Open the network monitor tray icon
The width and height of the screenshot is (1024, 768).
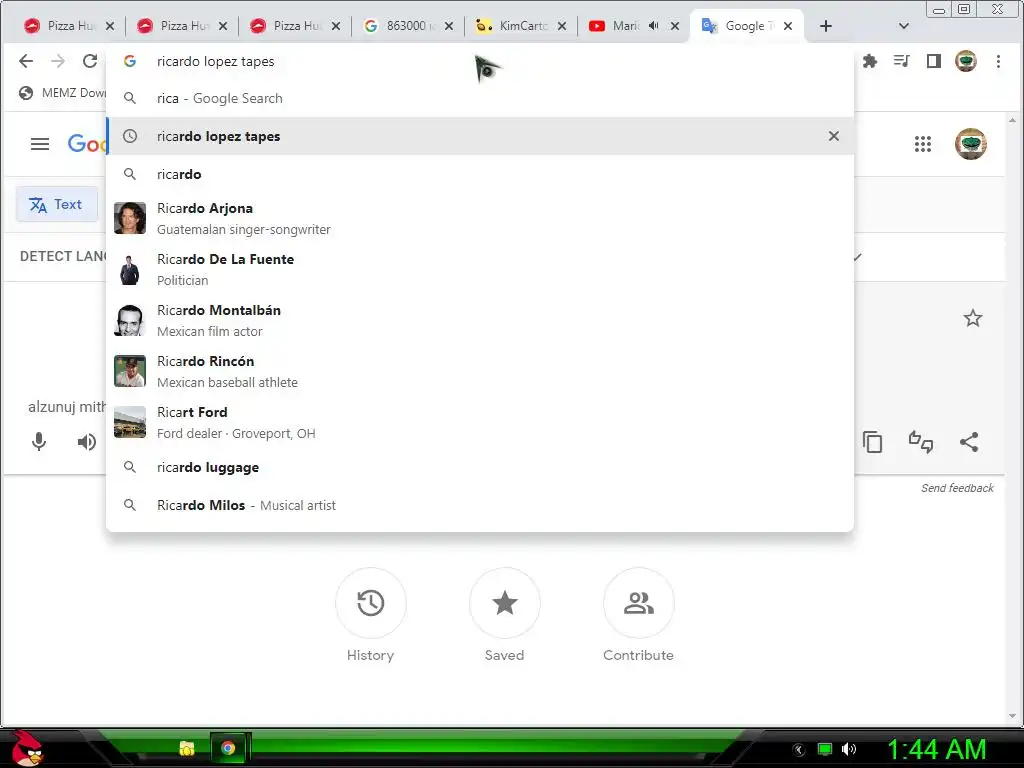(x=825, y=749)
